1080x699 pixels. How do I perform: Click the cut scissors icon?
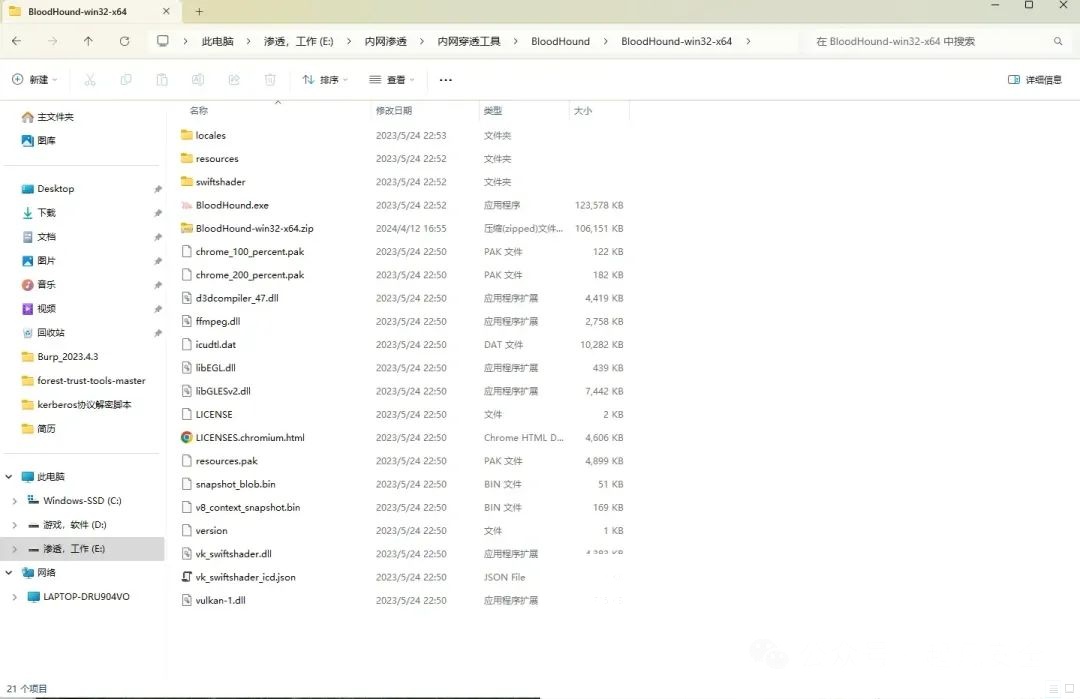[x=90, y=80]
